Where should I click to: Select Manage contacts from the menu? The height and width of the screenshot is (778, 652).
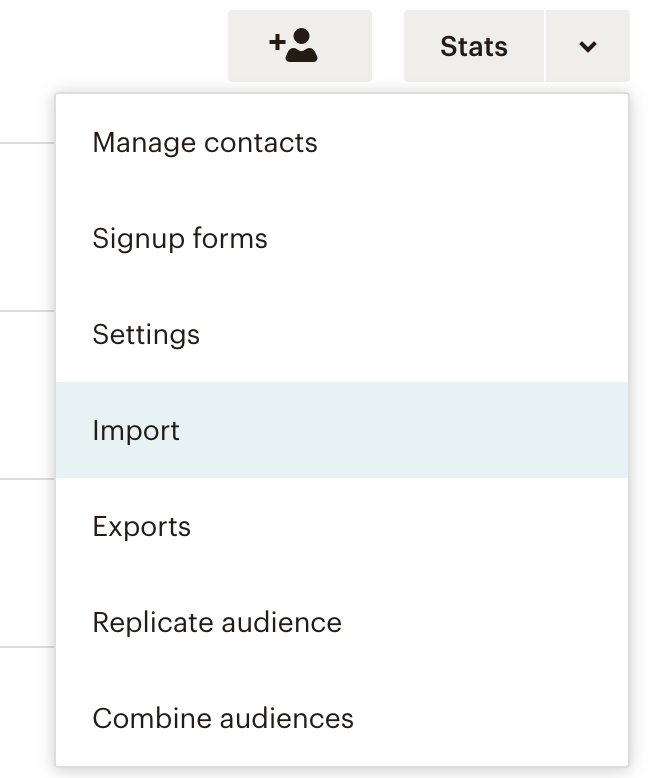205,143
